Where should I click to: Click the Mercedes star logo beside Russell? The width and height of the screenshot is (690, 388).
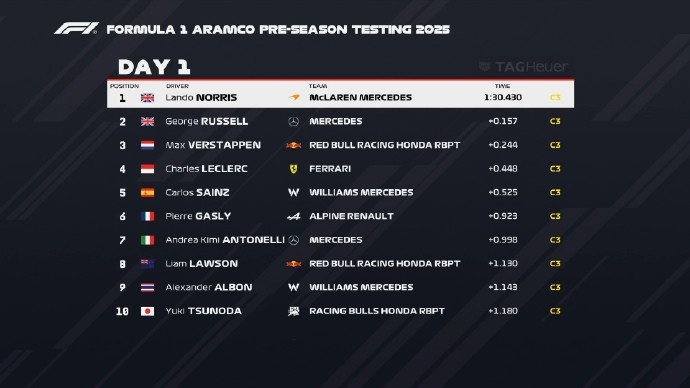pos(294,121)
